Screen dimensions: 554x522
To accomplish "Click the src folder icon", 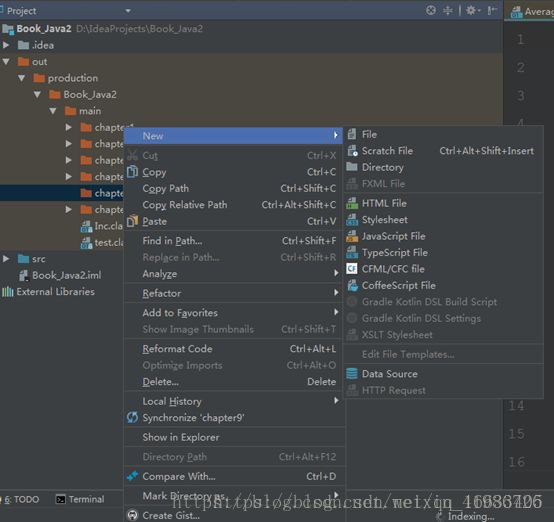I will (x=24, y=259).
